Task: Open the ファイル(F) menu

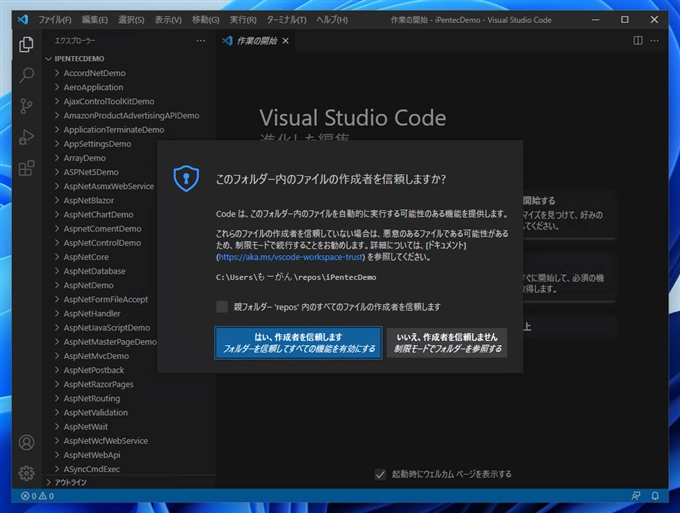Action: (x=55, y=20)
